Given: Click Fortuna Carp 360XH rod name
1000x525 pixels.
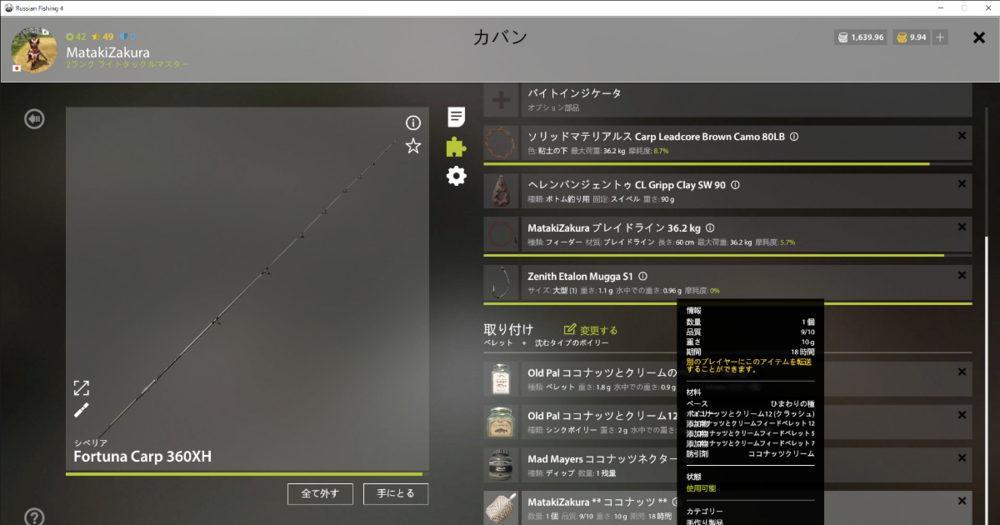Looking at the screenshot, I should point(142,457).
